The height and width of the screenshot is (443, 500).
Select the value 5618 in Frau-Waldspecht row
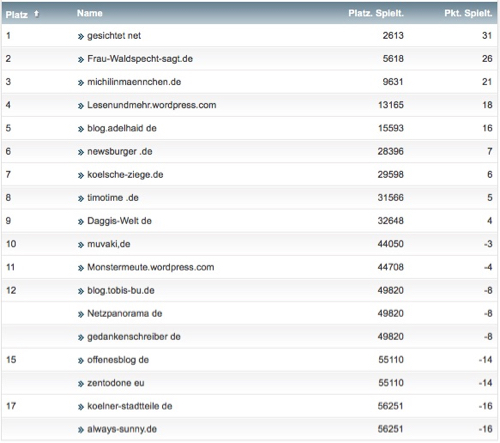tap(393, 59)
